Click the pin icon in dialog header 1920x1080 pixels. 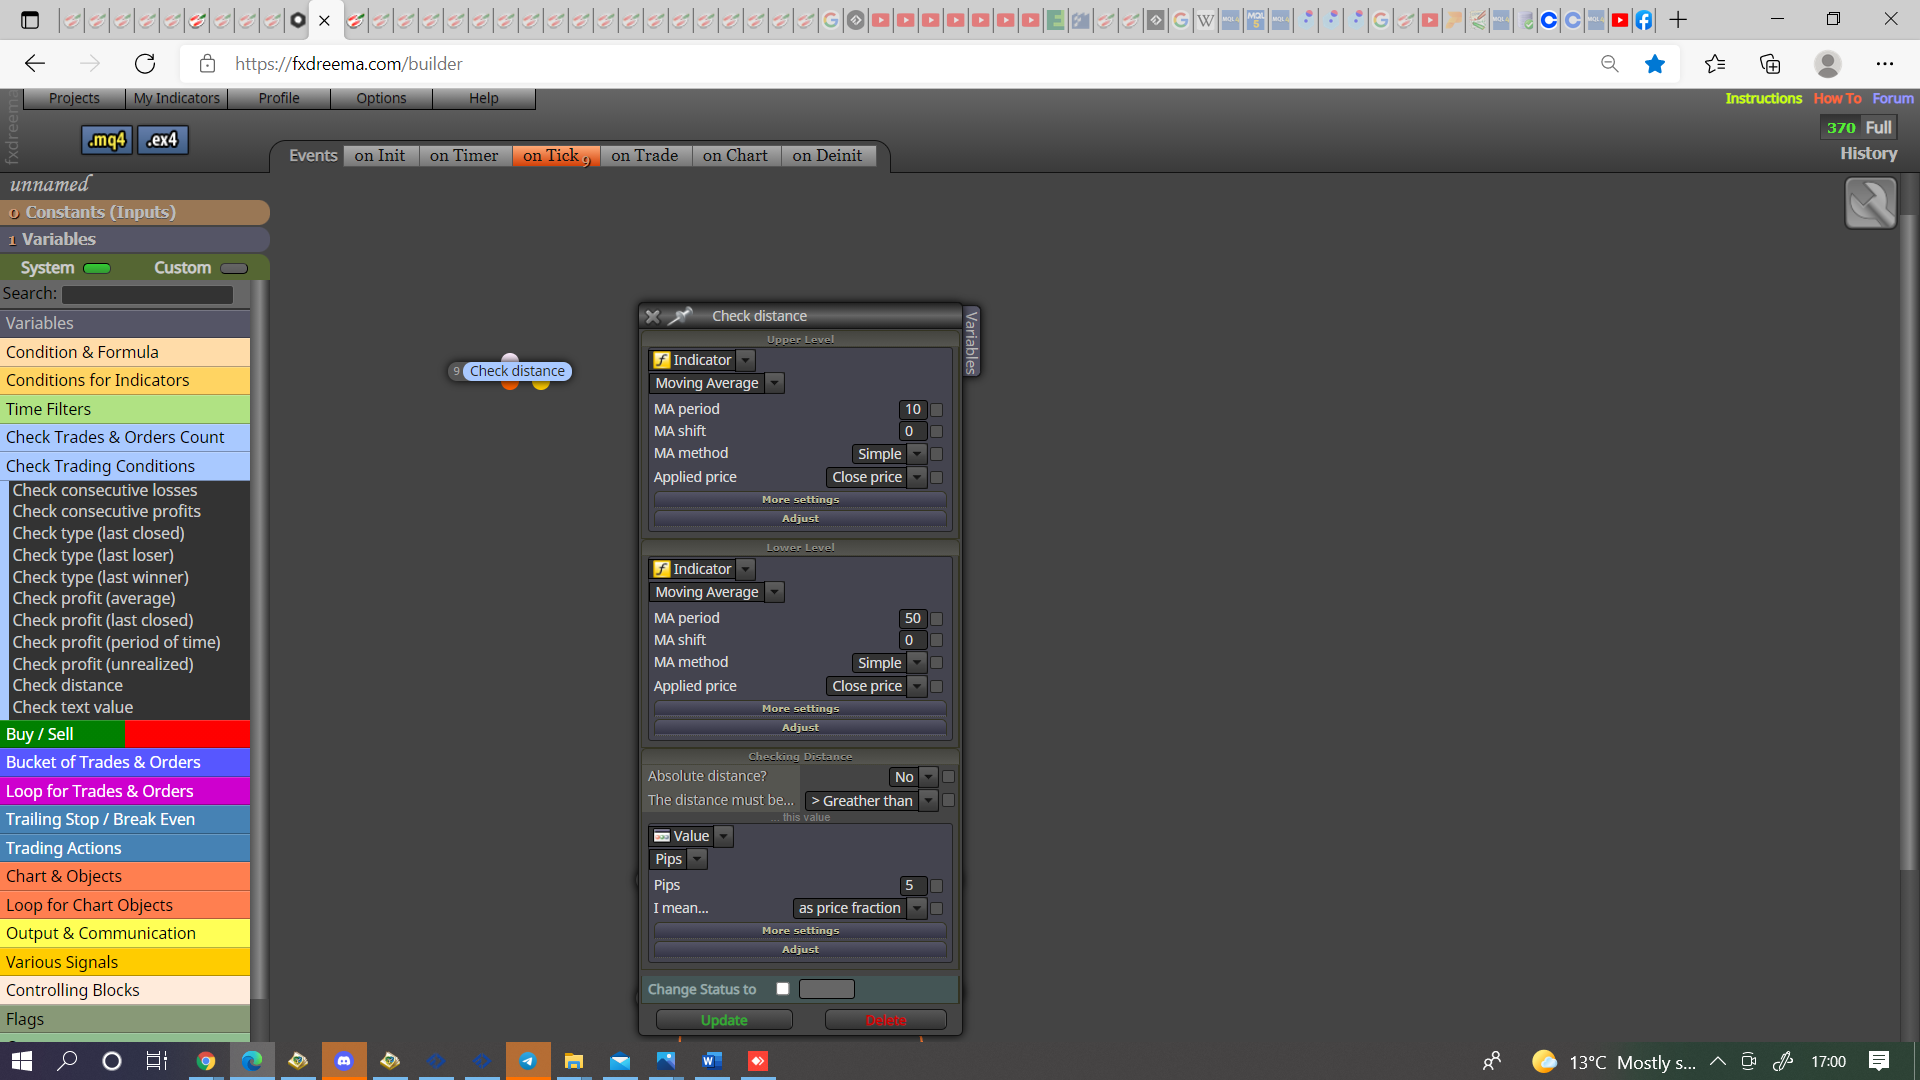click(681, 316)
